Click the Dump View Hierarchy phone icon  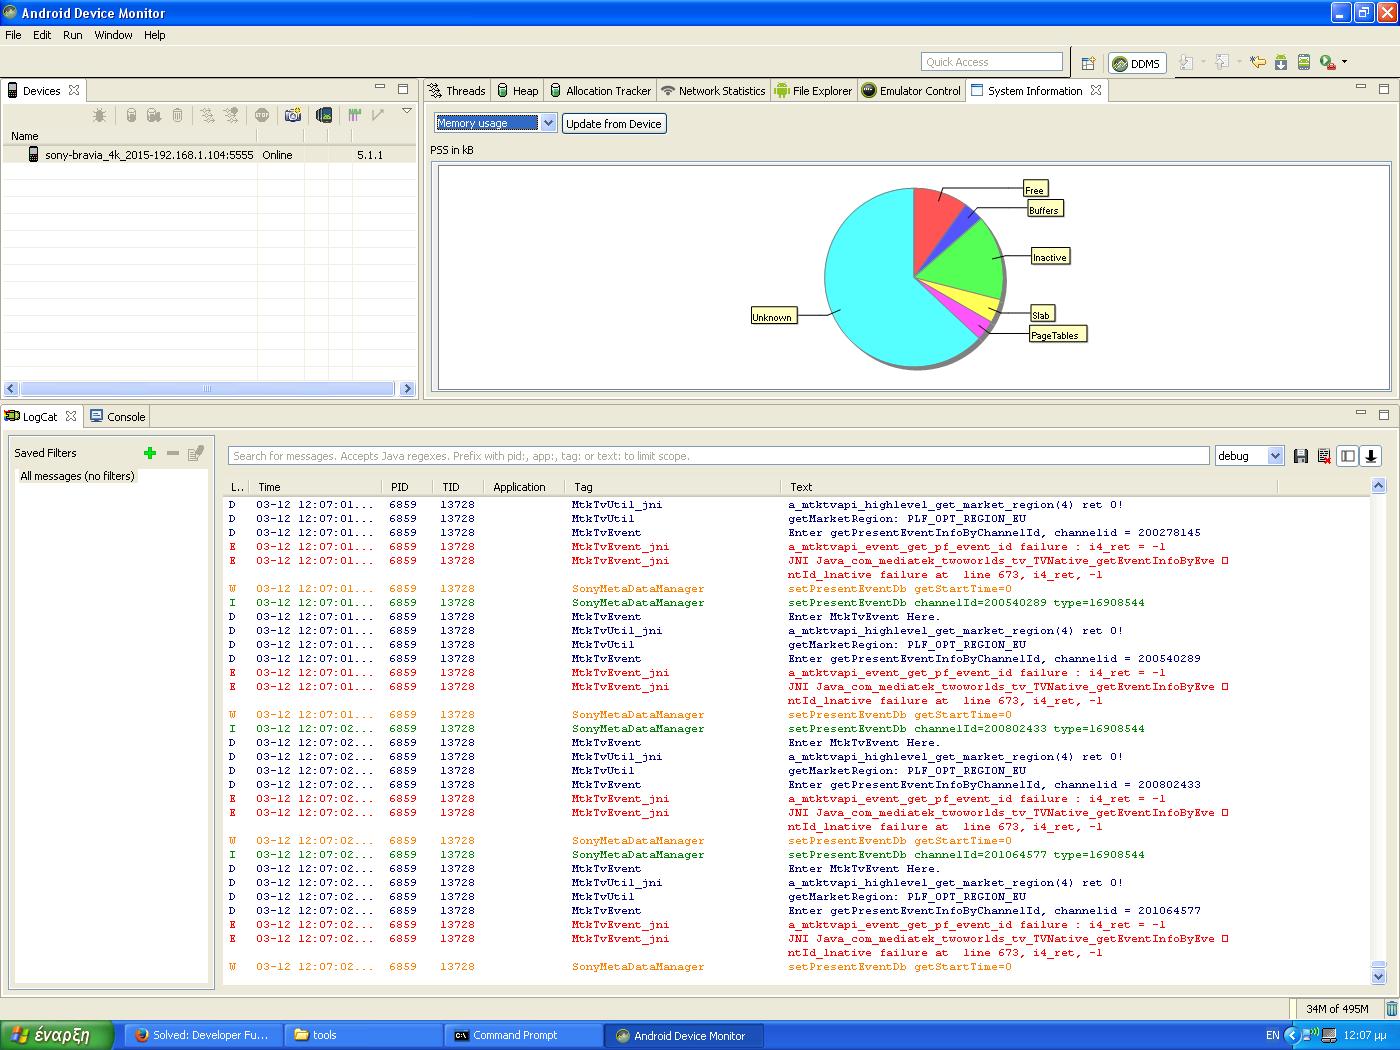point(323,116)
